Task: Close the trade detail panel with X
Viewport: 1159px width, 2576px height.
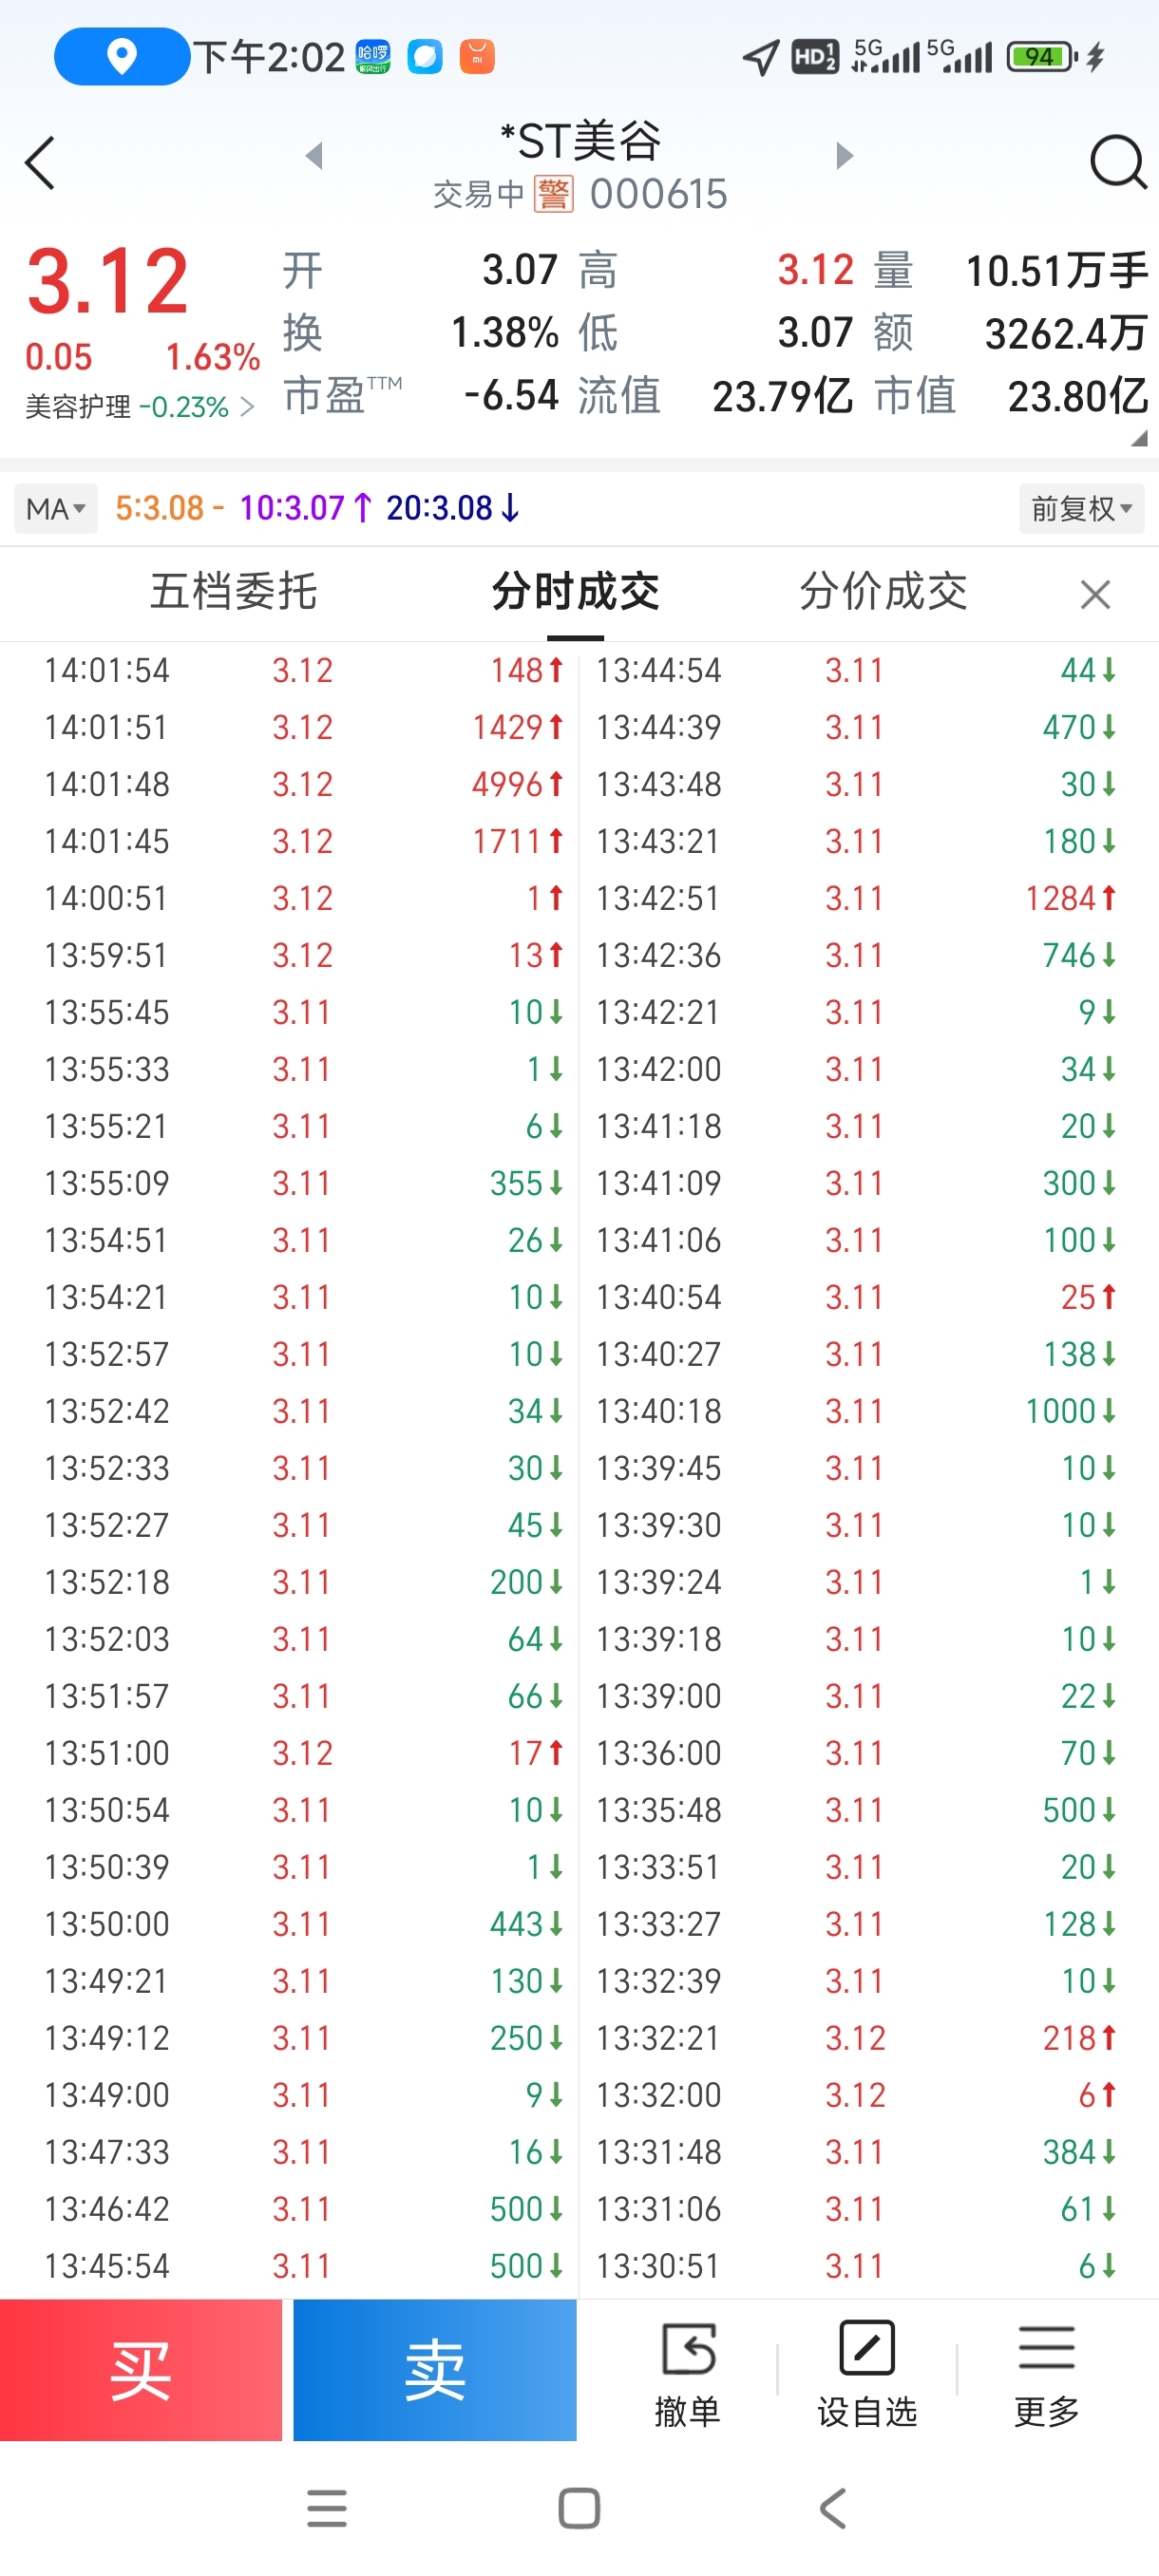Action: (1095, 595)
